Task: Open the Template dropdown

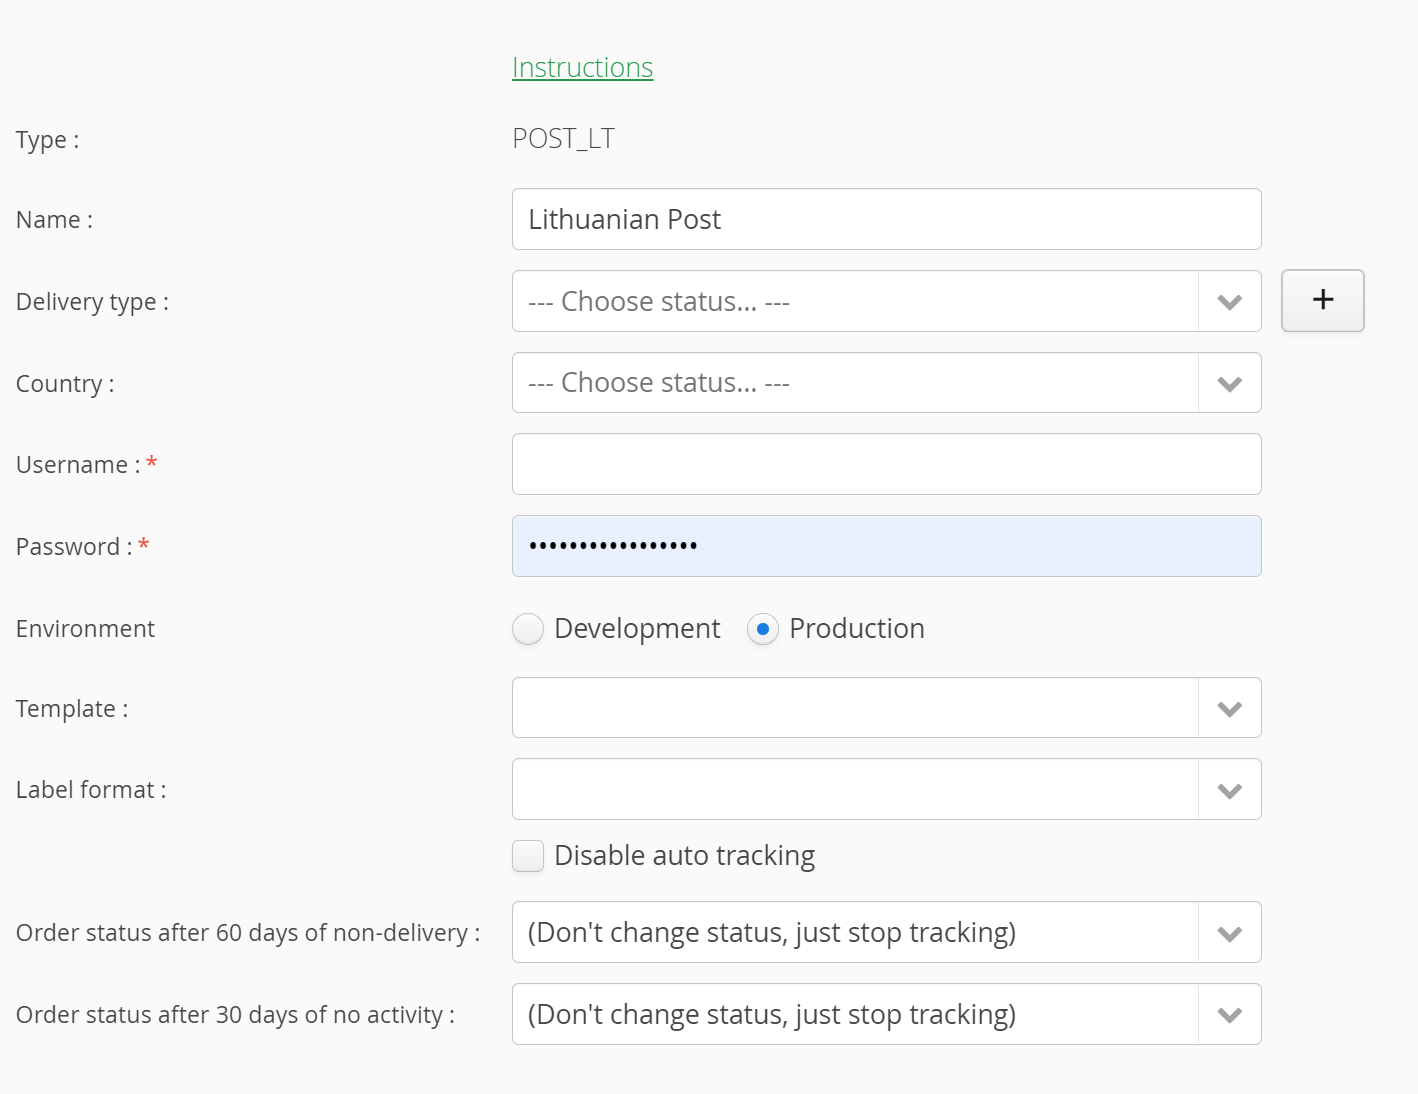Action: [855, 708]
